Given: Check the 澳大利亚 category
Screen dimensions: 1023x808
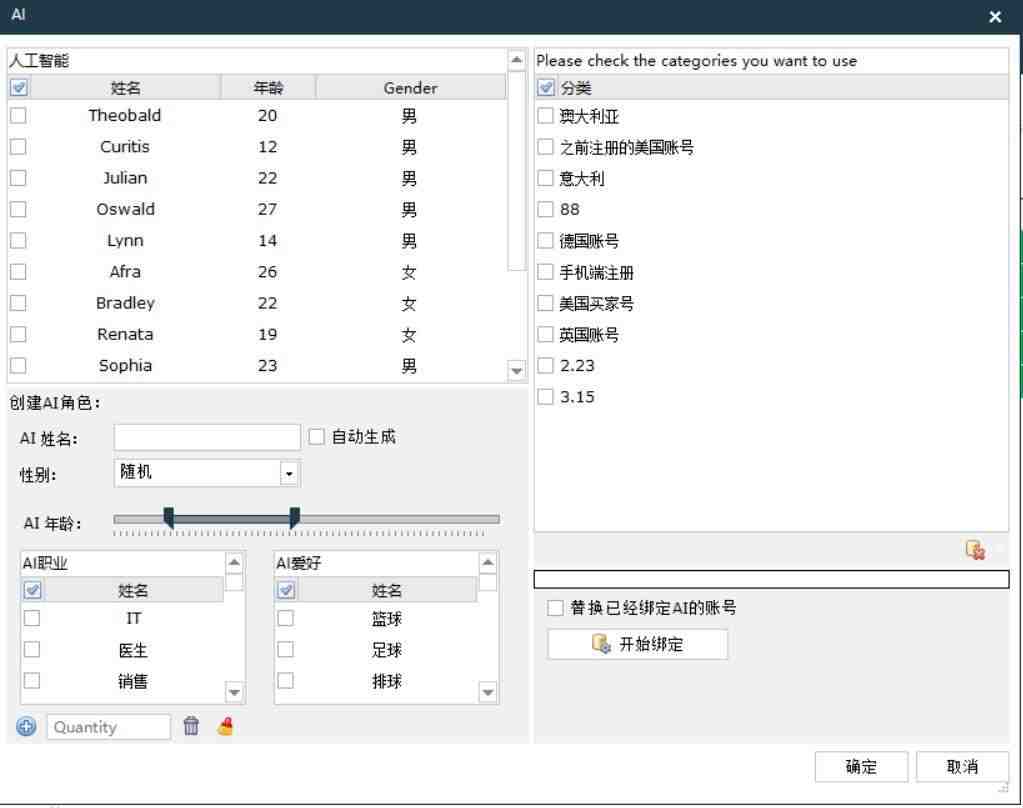Looking at the screenshot, I should [x=545, y=116].
